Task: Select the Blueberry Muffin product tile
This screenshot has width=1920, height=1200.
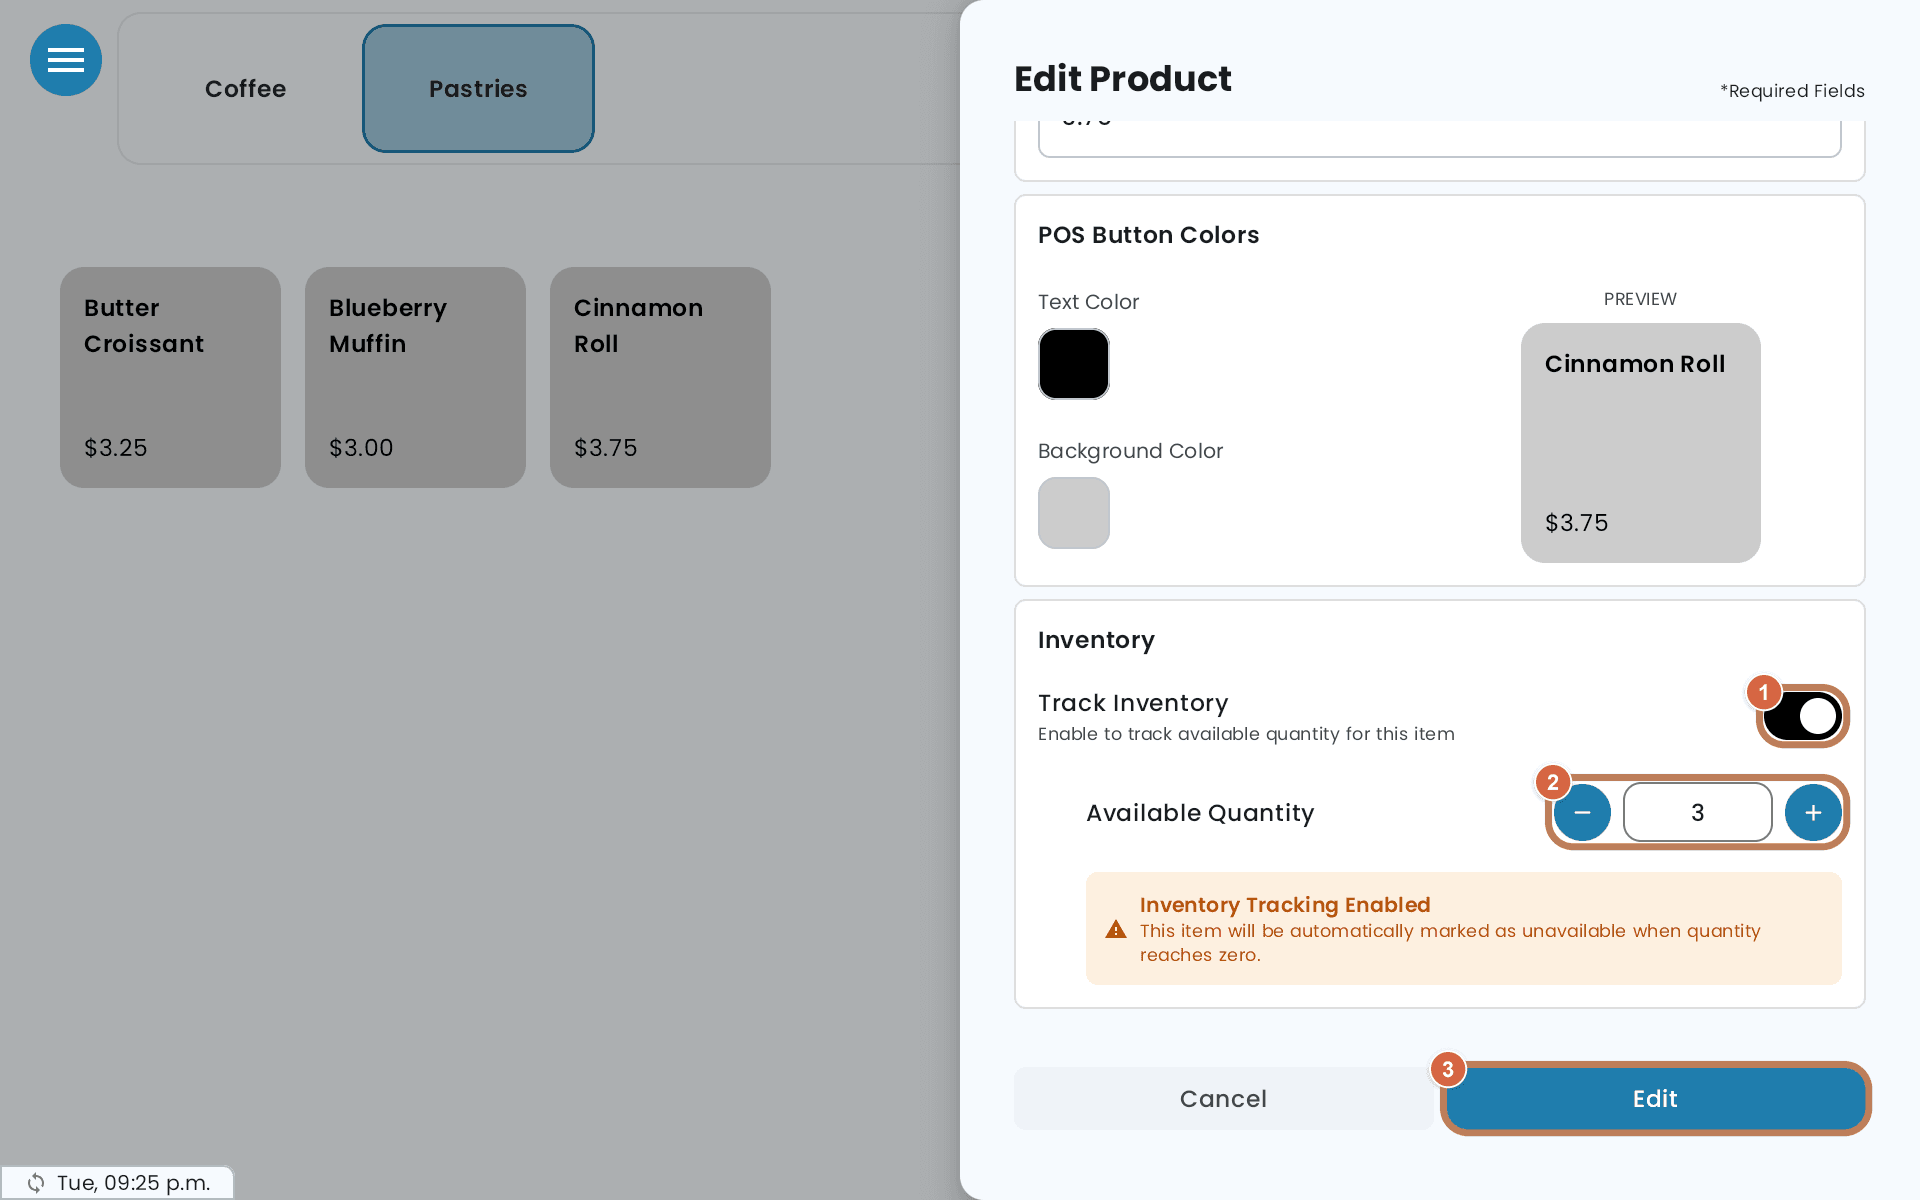Action: click(415, 377)
